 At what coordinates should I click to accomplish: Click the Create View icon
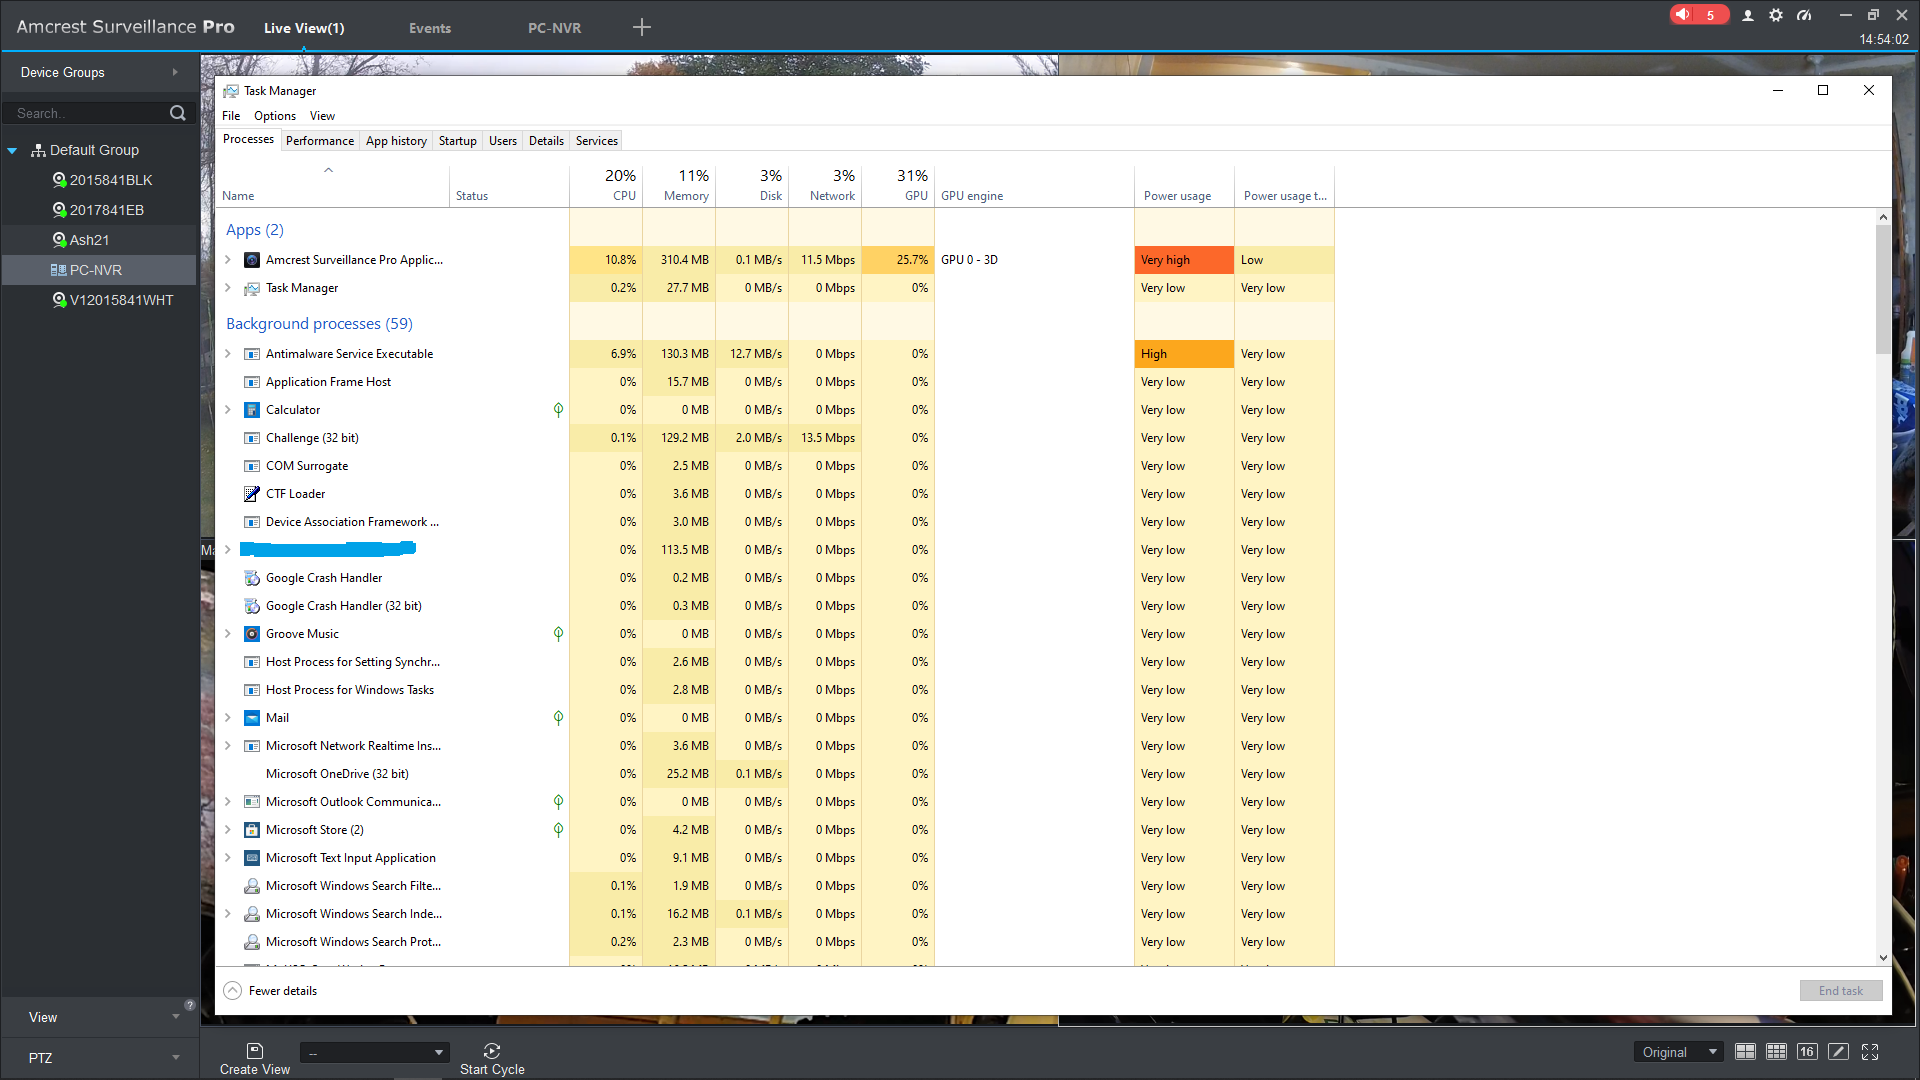tap(255, 1050)
